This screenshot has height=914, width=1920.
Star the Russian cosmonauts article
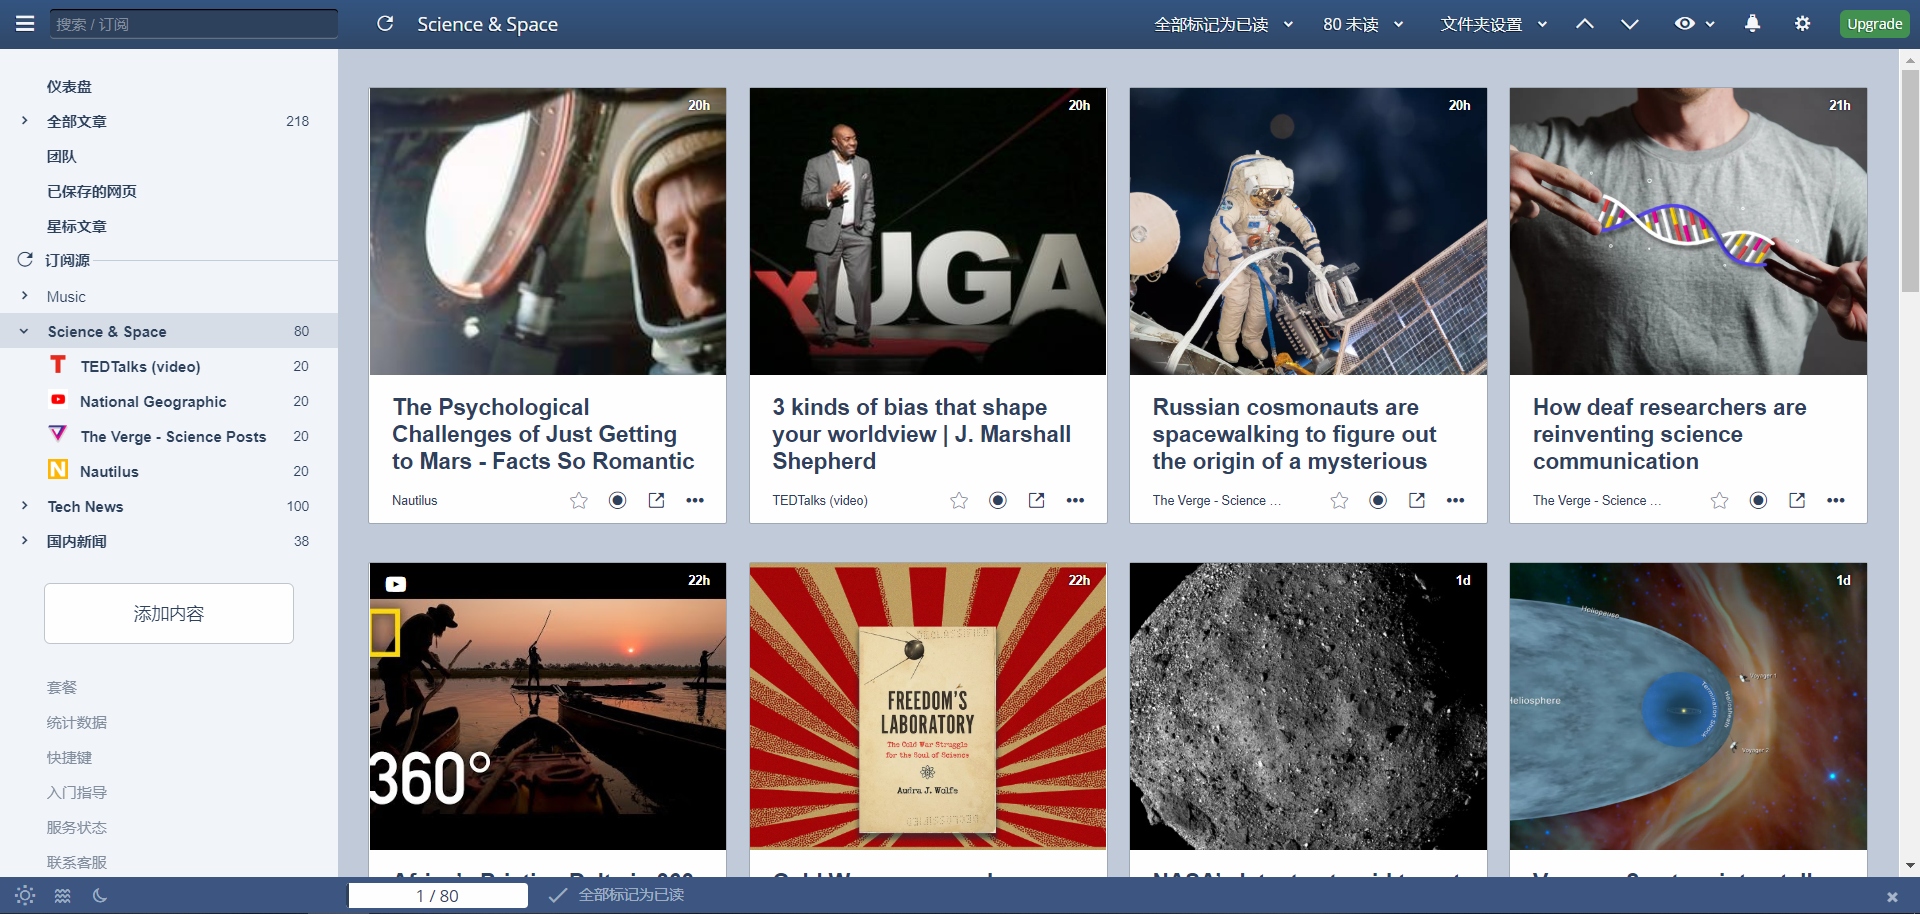1339,500
